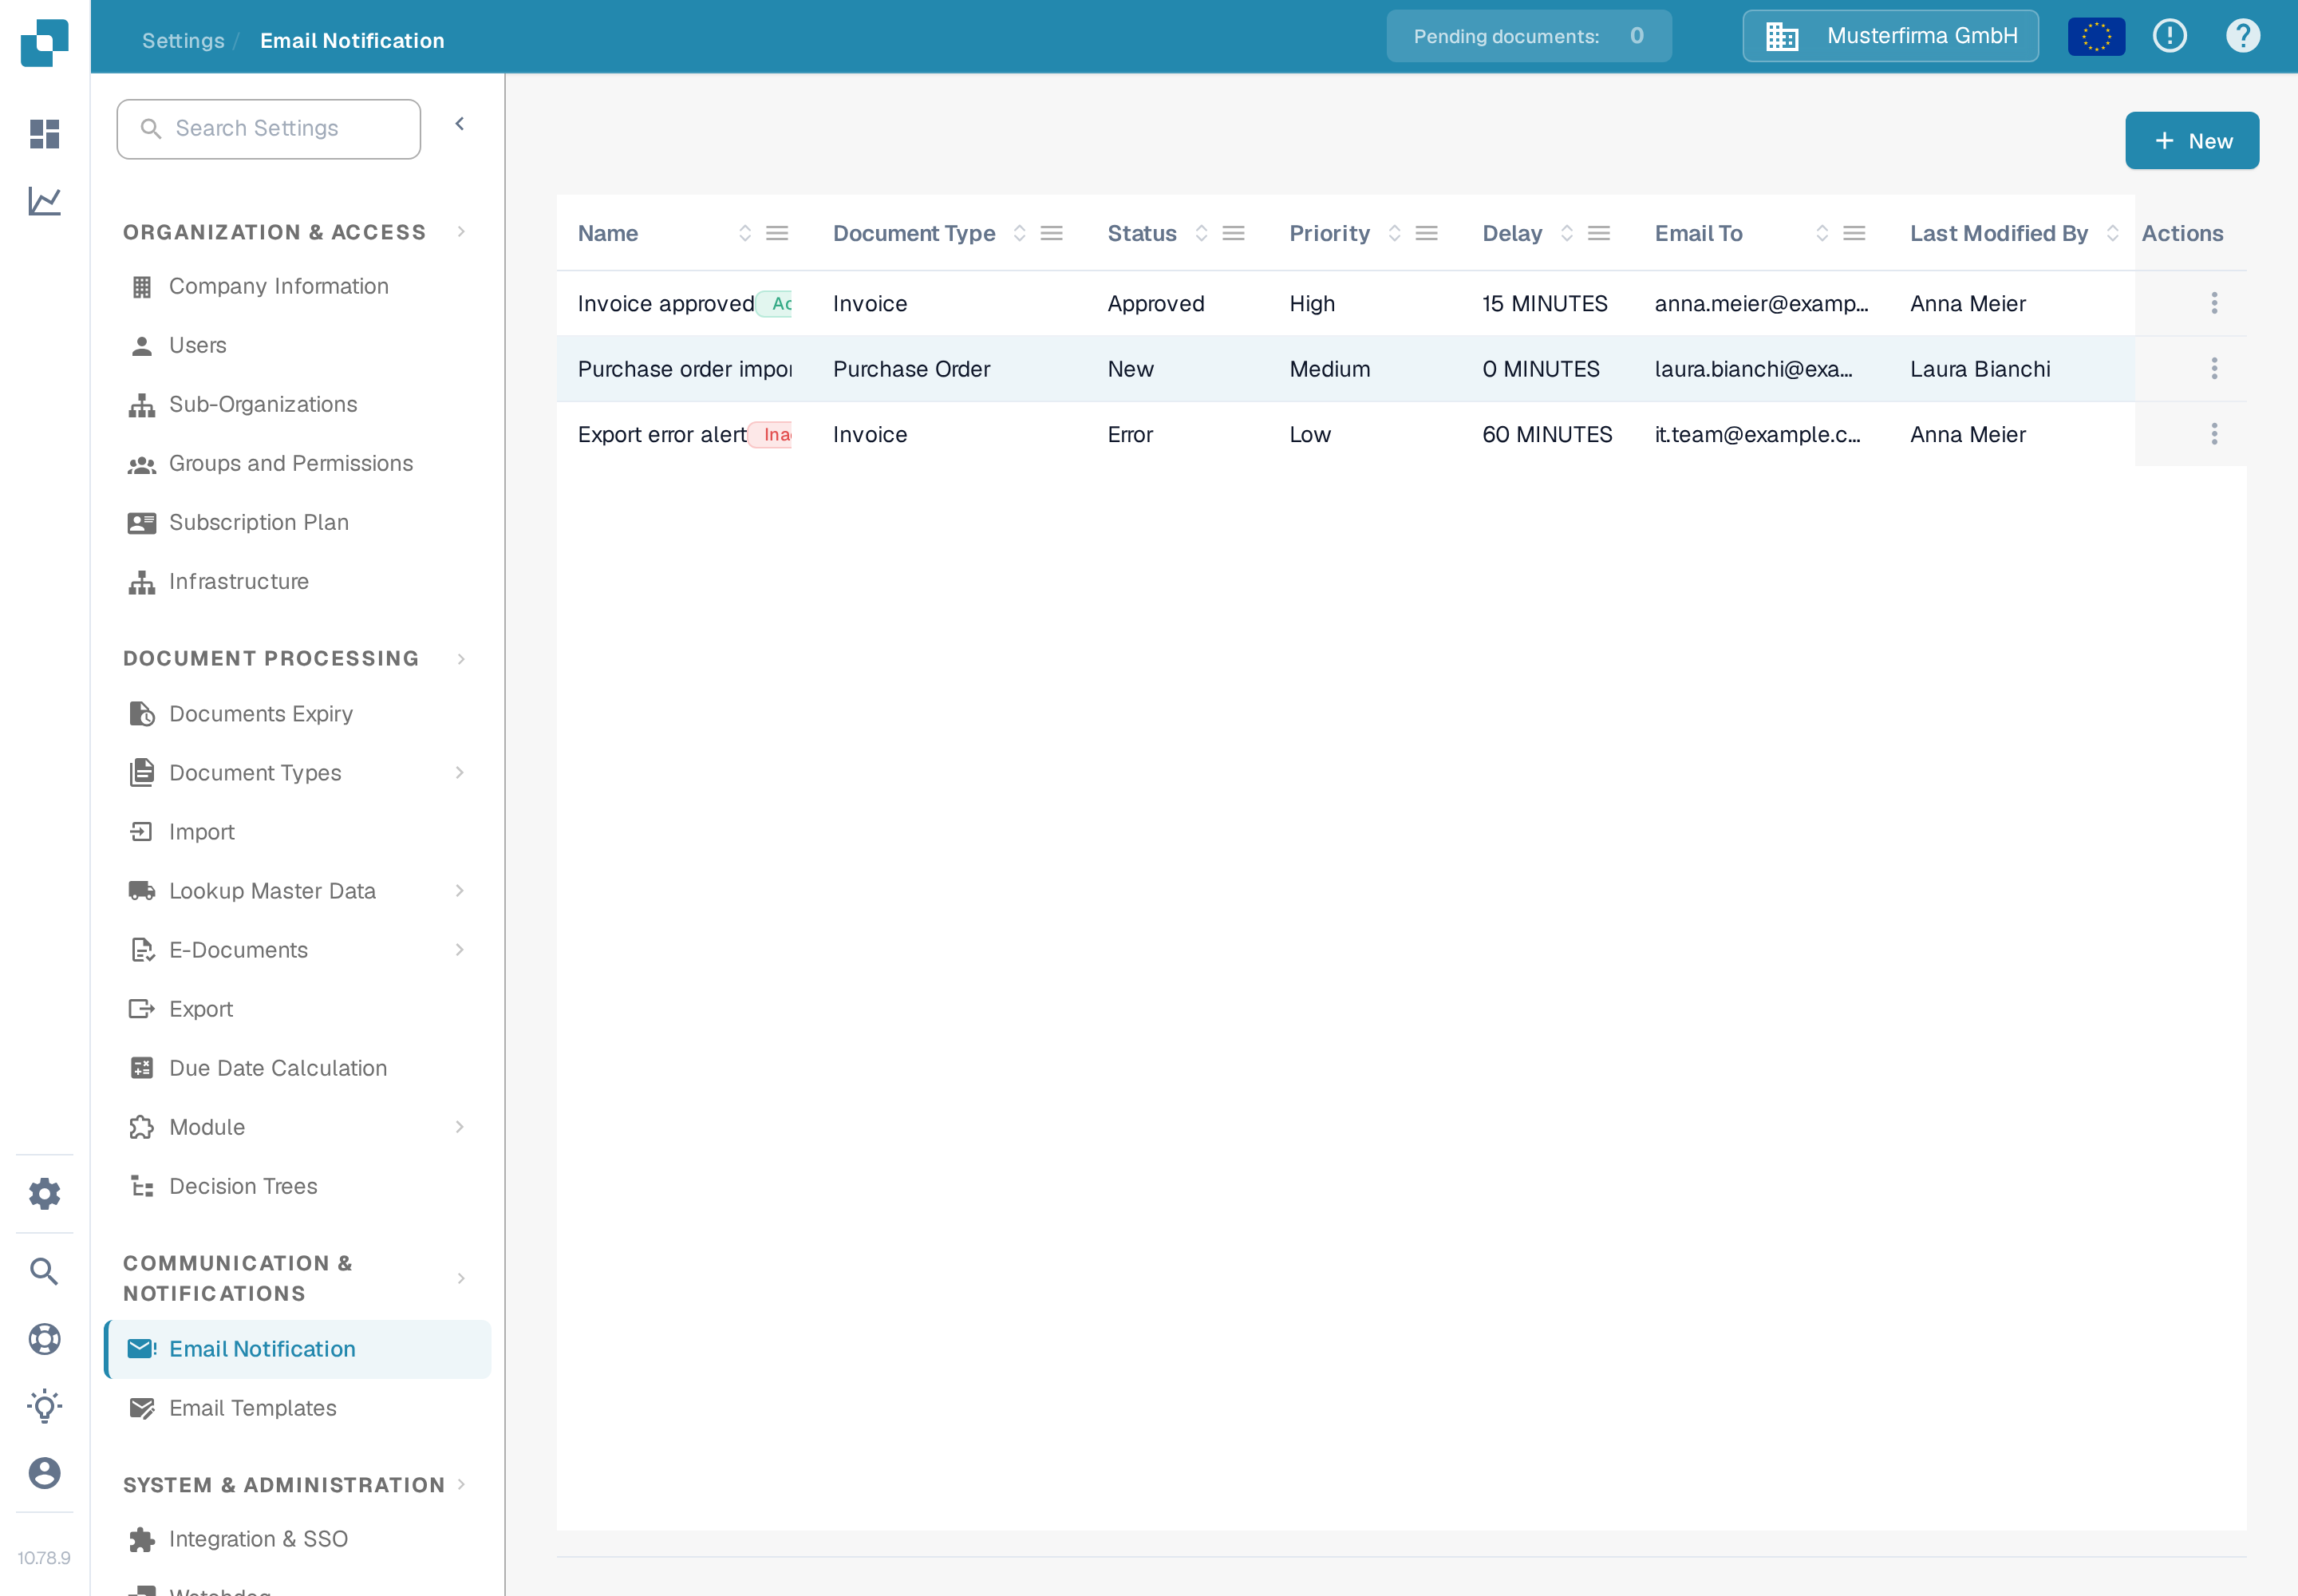Click the 60 MINUTES delay cell
The height and width of the screenshot is (1596, 2298).
click(x=1547, y=435)
